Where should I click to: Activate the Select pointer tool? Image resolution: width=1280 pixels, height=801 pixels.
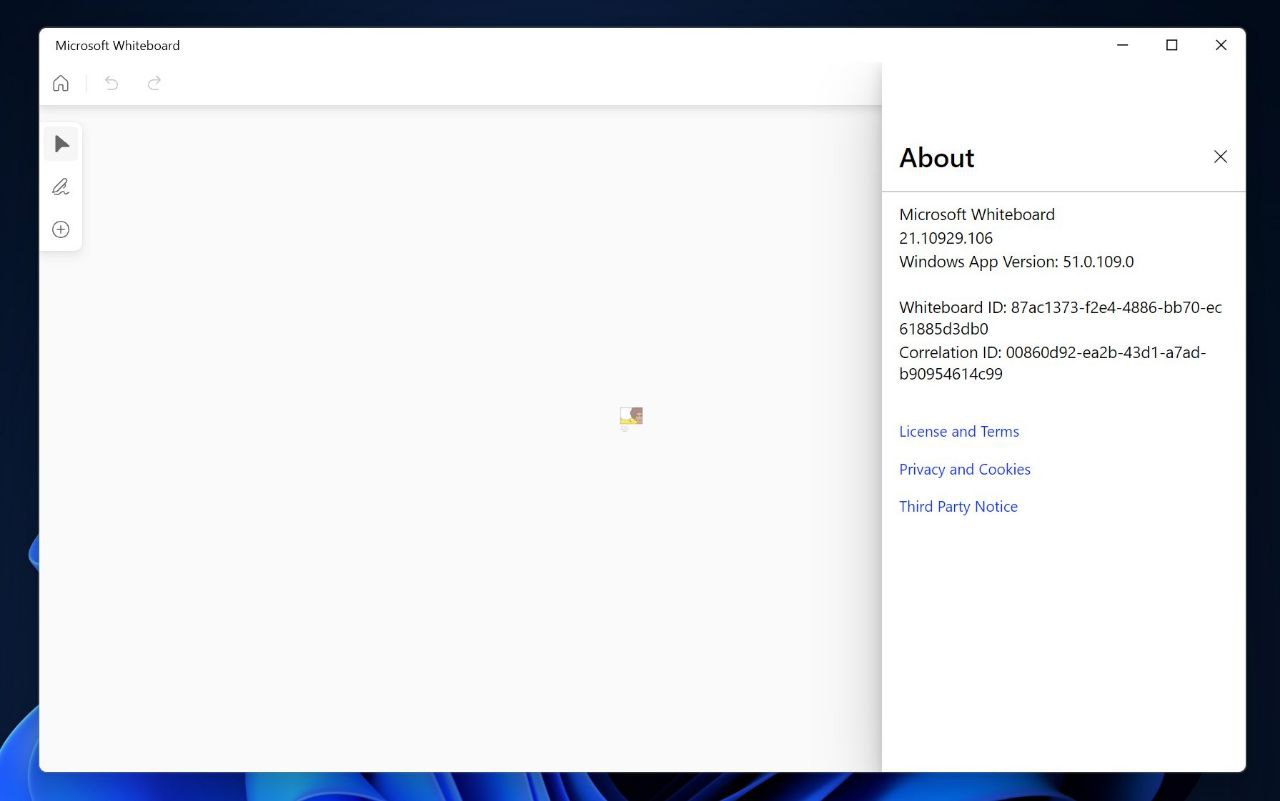(x=61, y=144)
